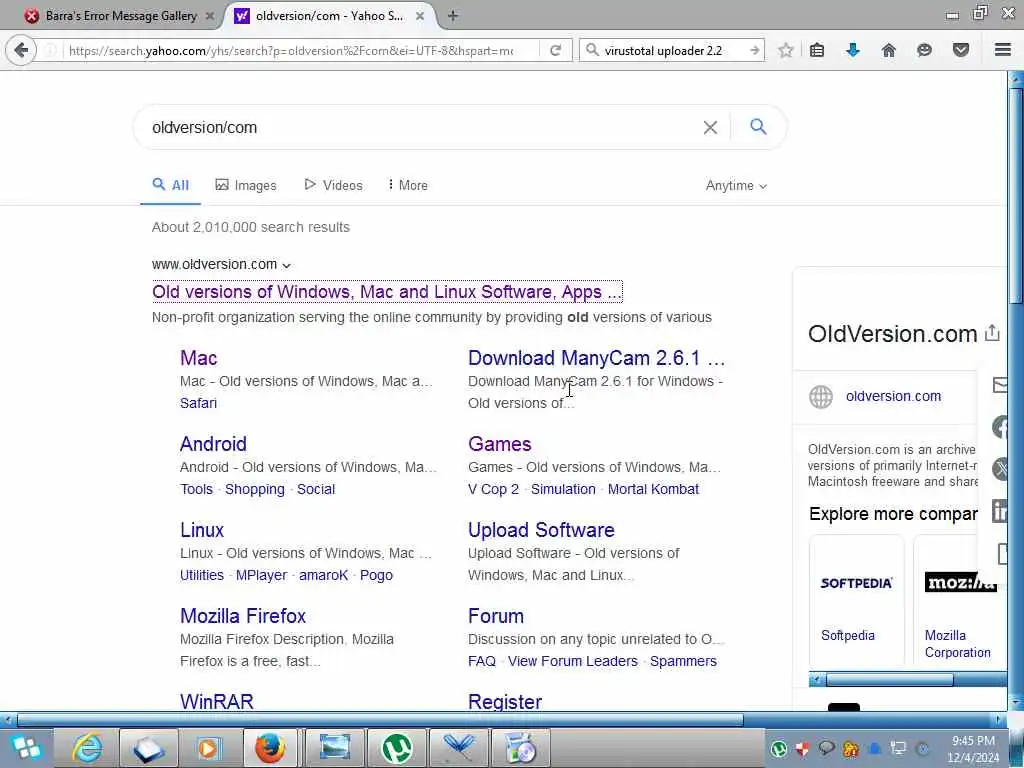This screenshot has height=768, width=1024.
Task: Open the Games sitelink
Action: [500, 444]
